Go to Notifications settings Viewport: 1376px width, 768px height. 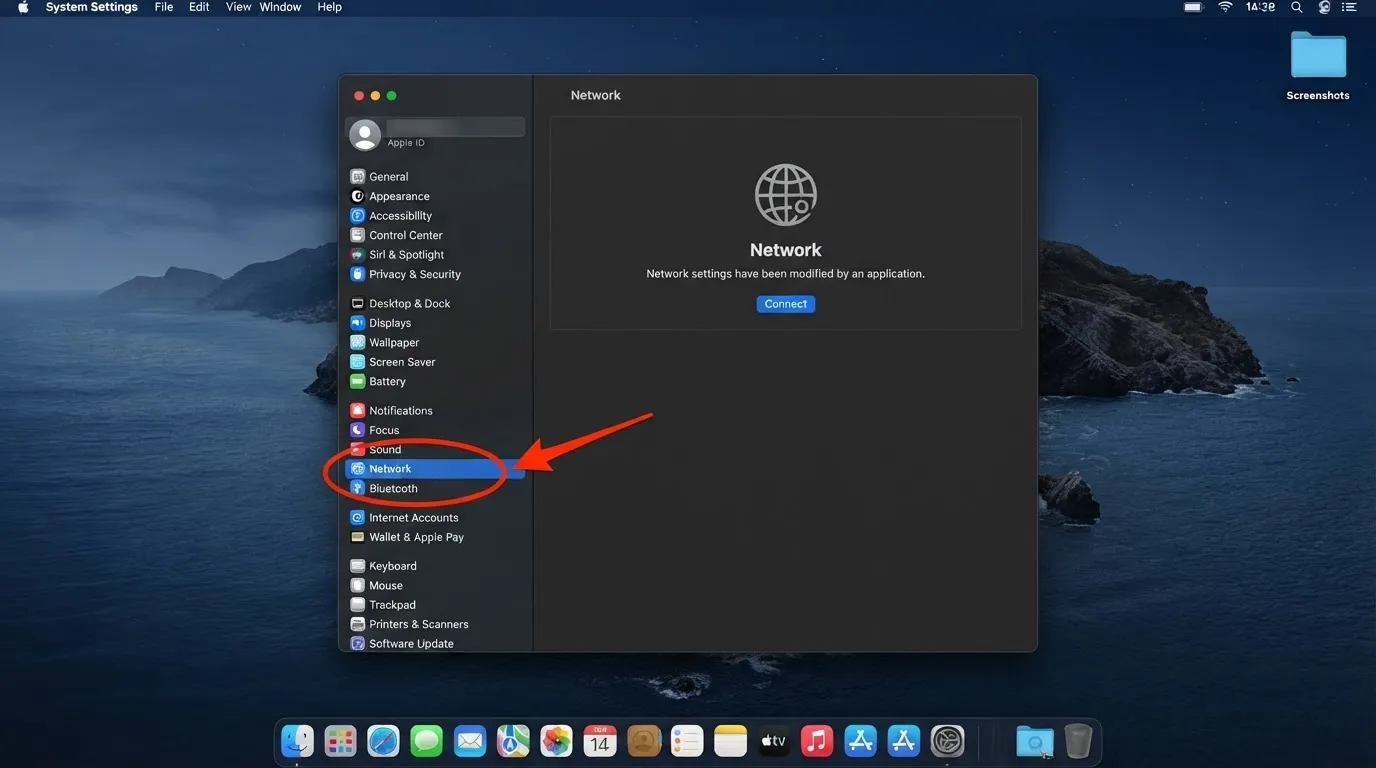(x=435, y=410)
